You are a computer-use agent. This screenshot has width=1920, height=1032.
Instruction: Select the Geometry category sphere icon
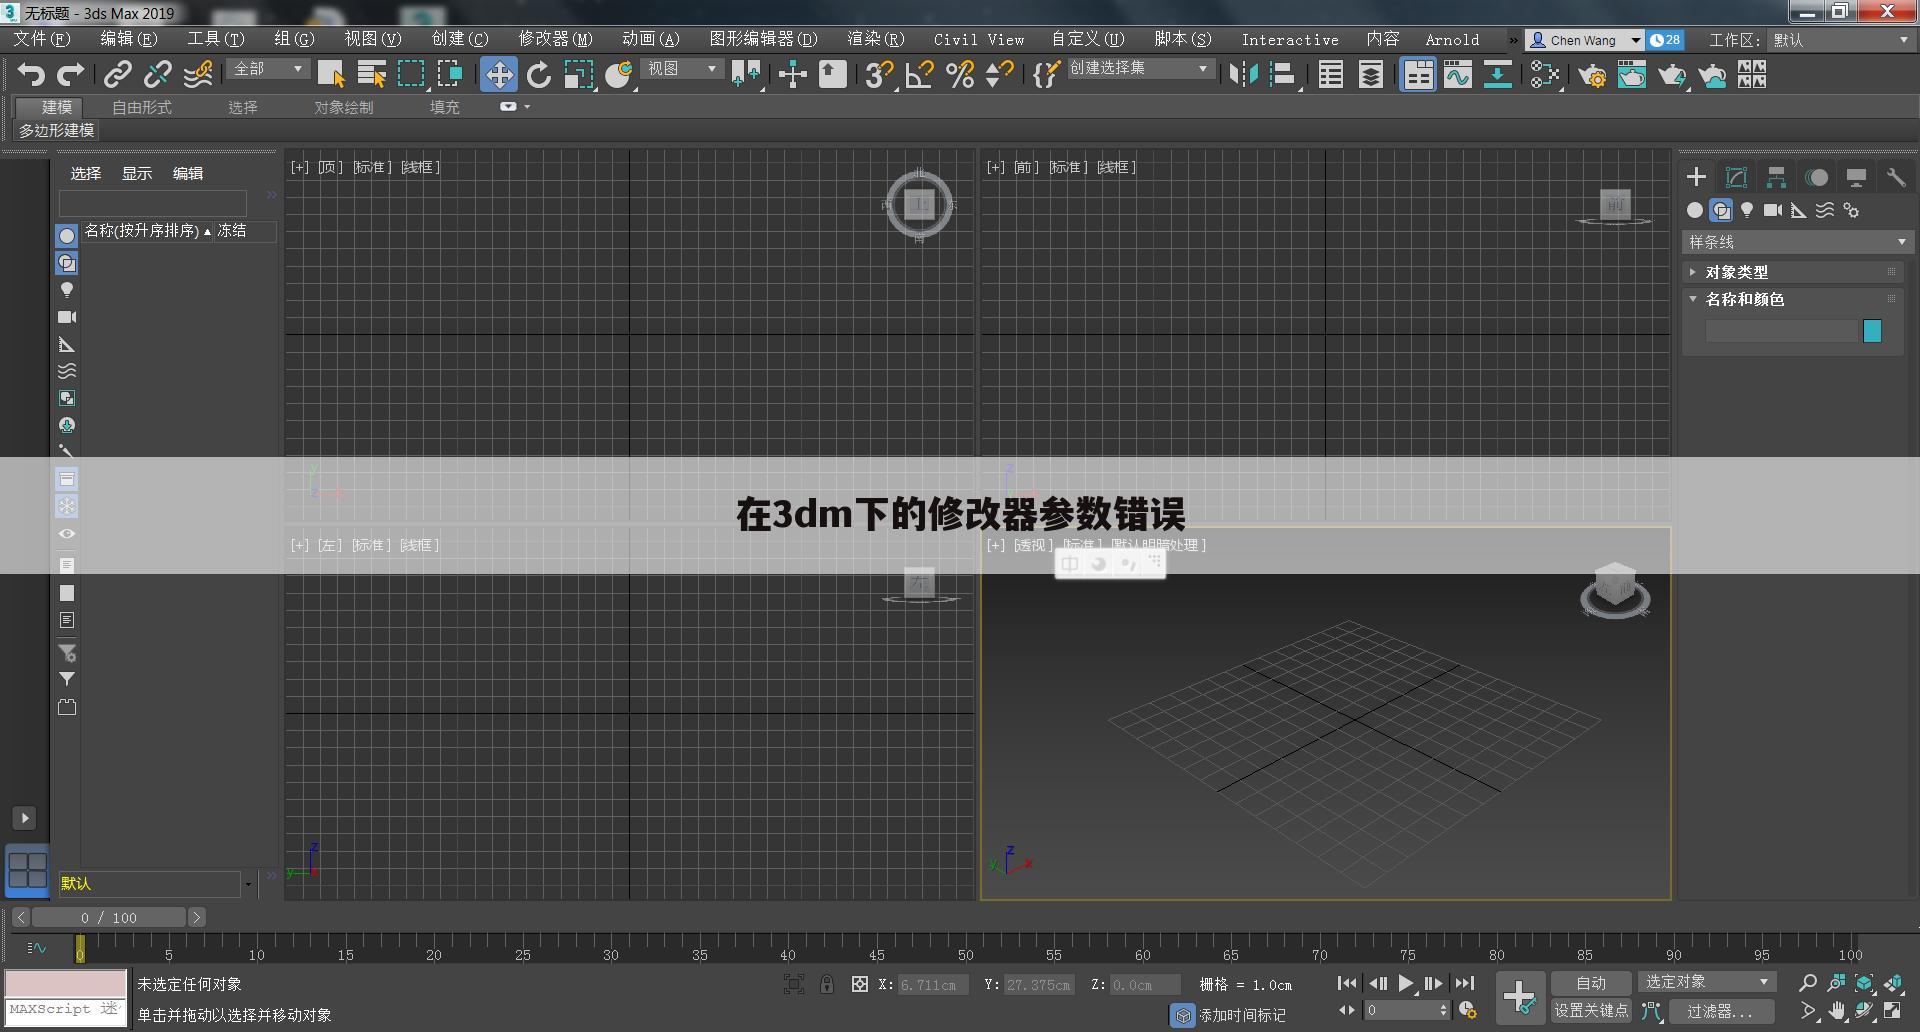coord(1694,210)
